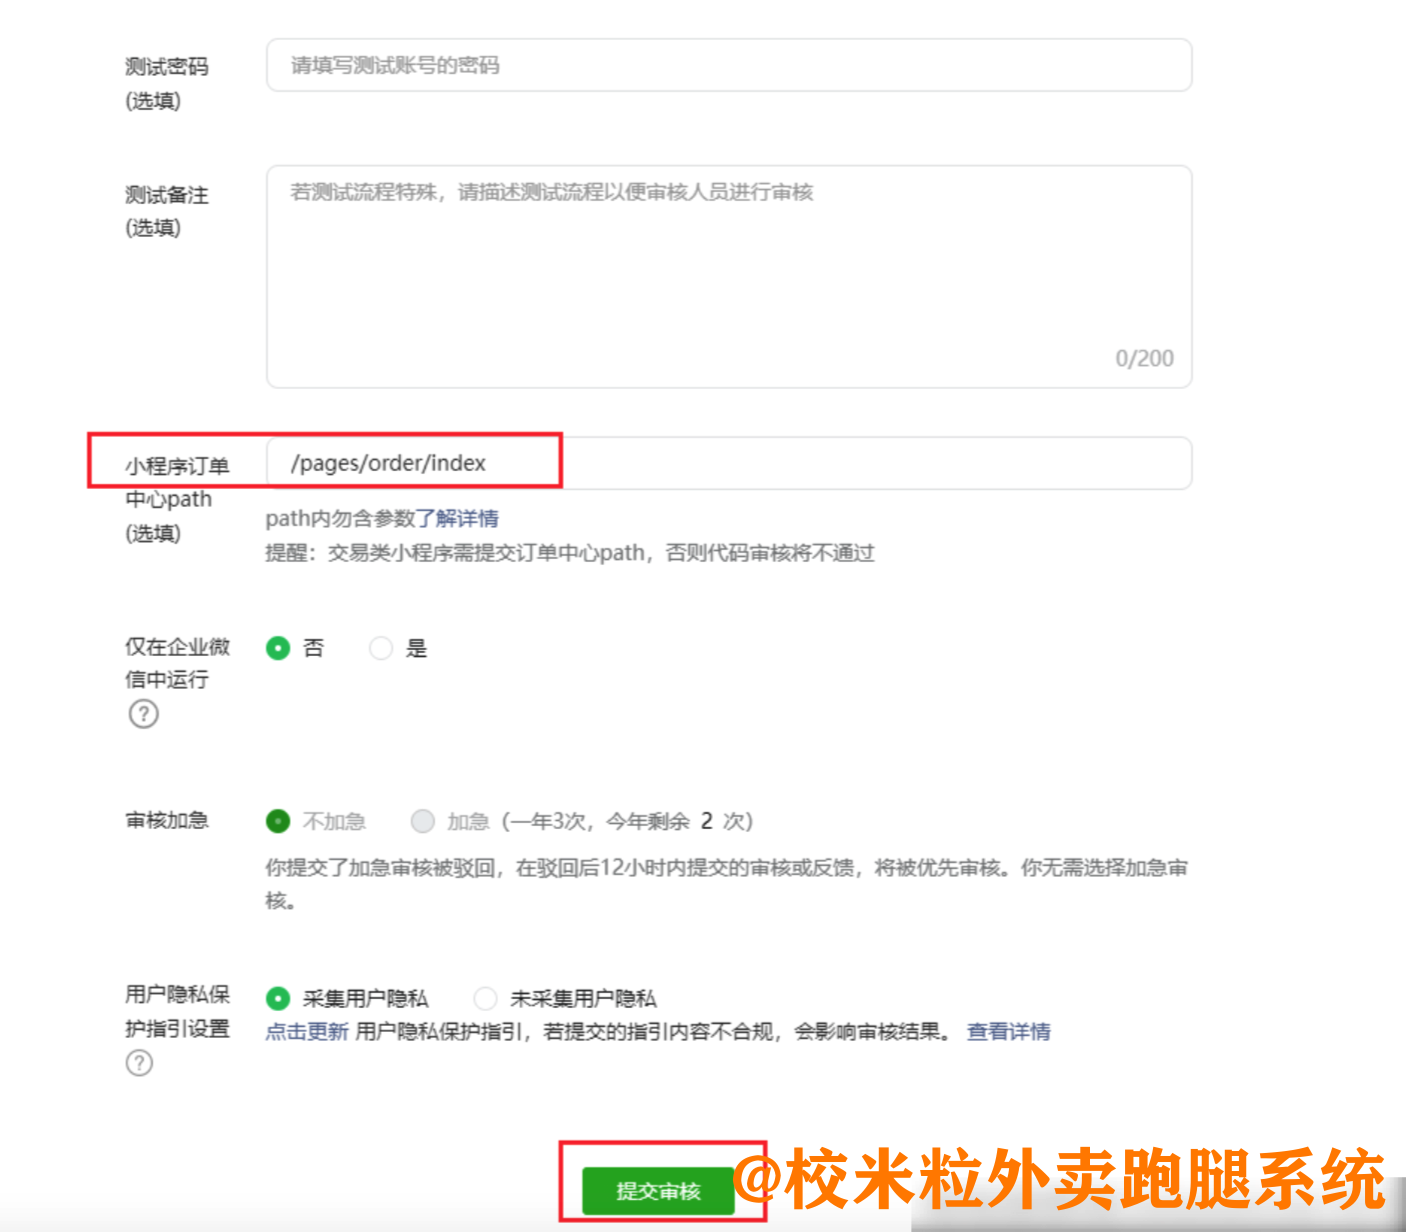The width and height of the screenshot is (1406, 1232).
Task: Click the help icon beside 仅在企业微信中运行
Action: [x=143, y=714]
